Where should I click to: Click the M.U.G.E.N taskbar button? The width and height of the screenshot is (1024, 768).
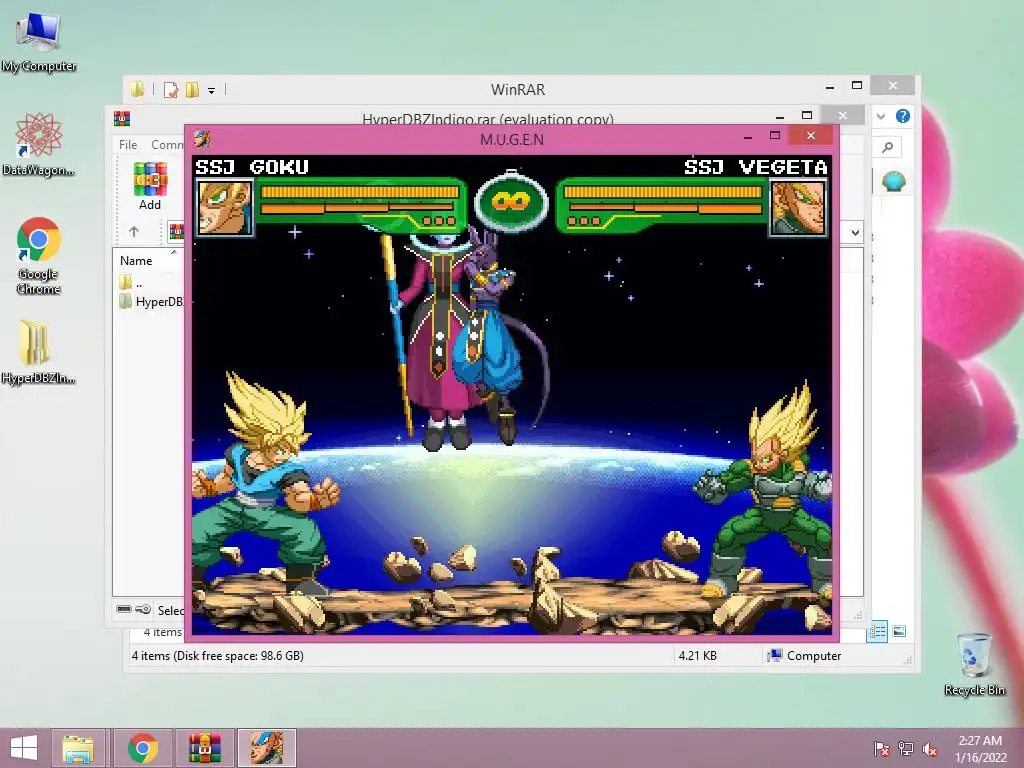pos(266,748)
